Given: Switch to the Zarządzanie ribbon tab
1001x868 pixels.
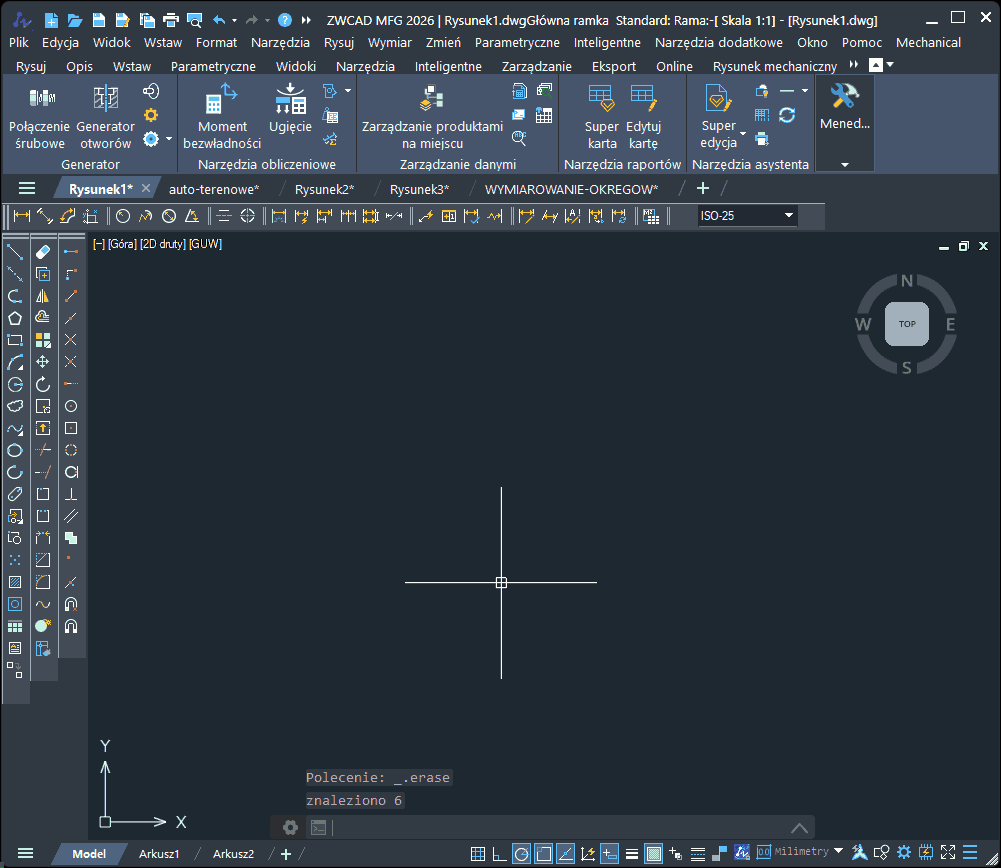Looking at the screenshot, I should (536, 66).
